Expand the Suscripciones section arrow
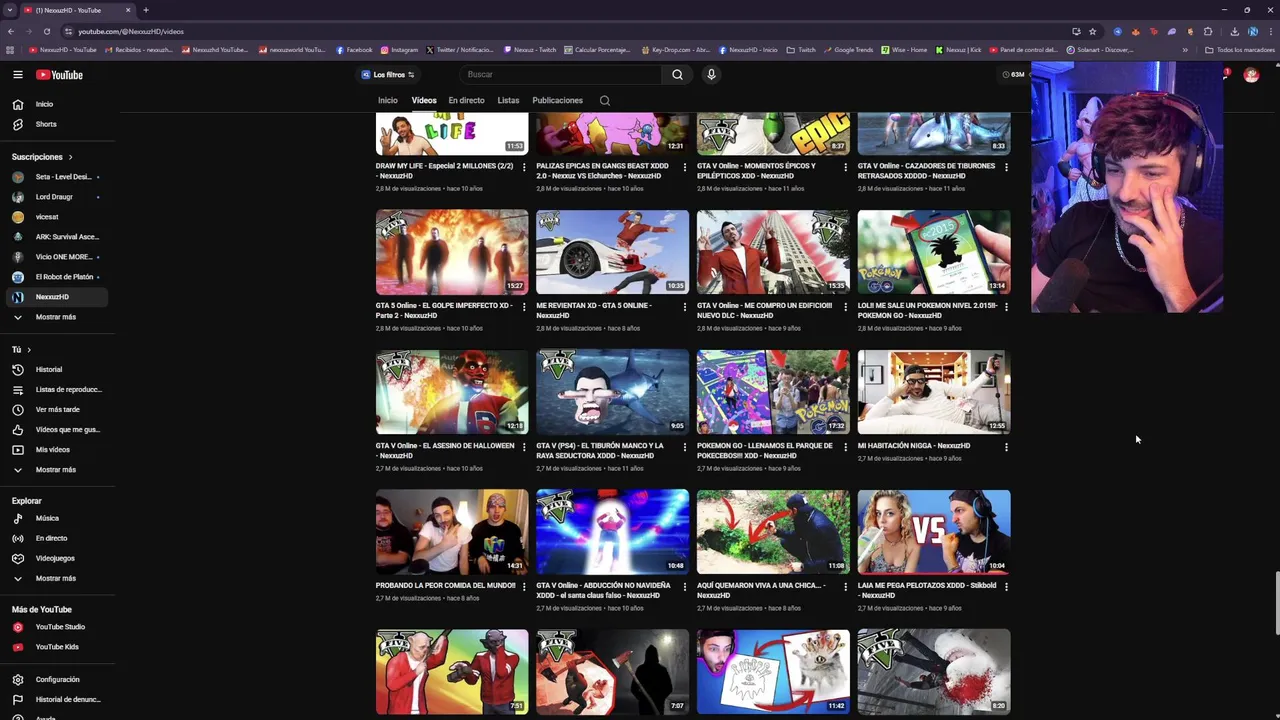This screenshot has width=1280, height=720. tap(71, 157)
